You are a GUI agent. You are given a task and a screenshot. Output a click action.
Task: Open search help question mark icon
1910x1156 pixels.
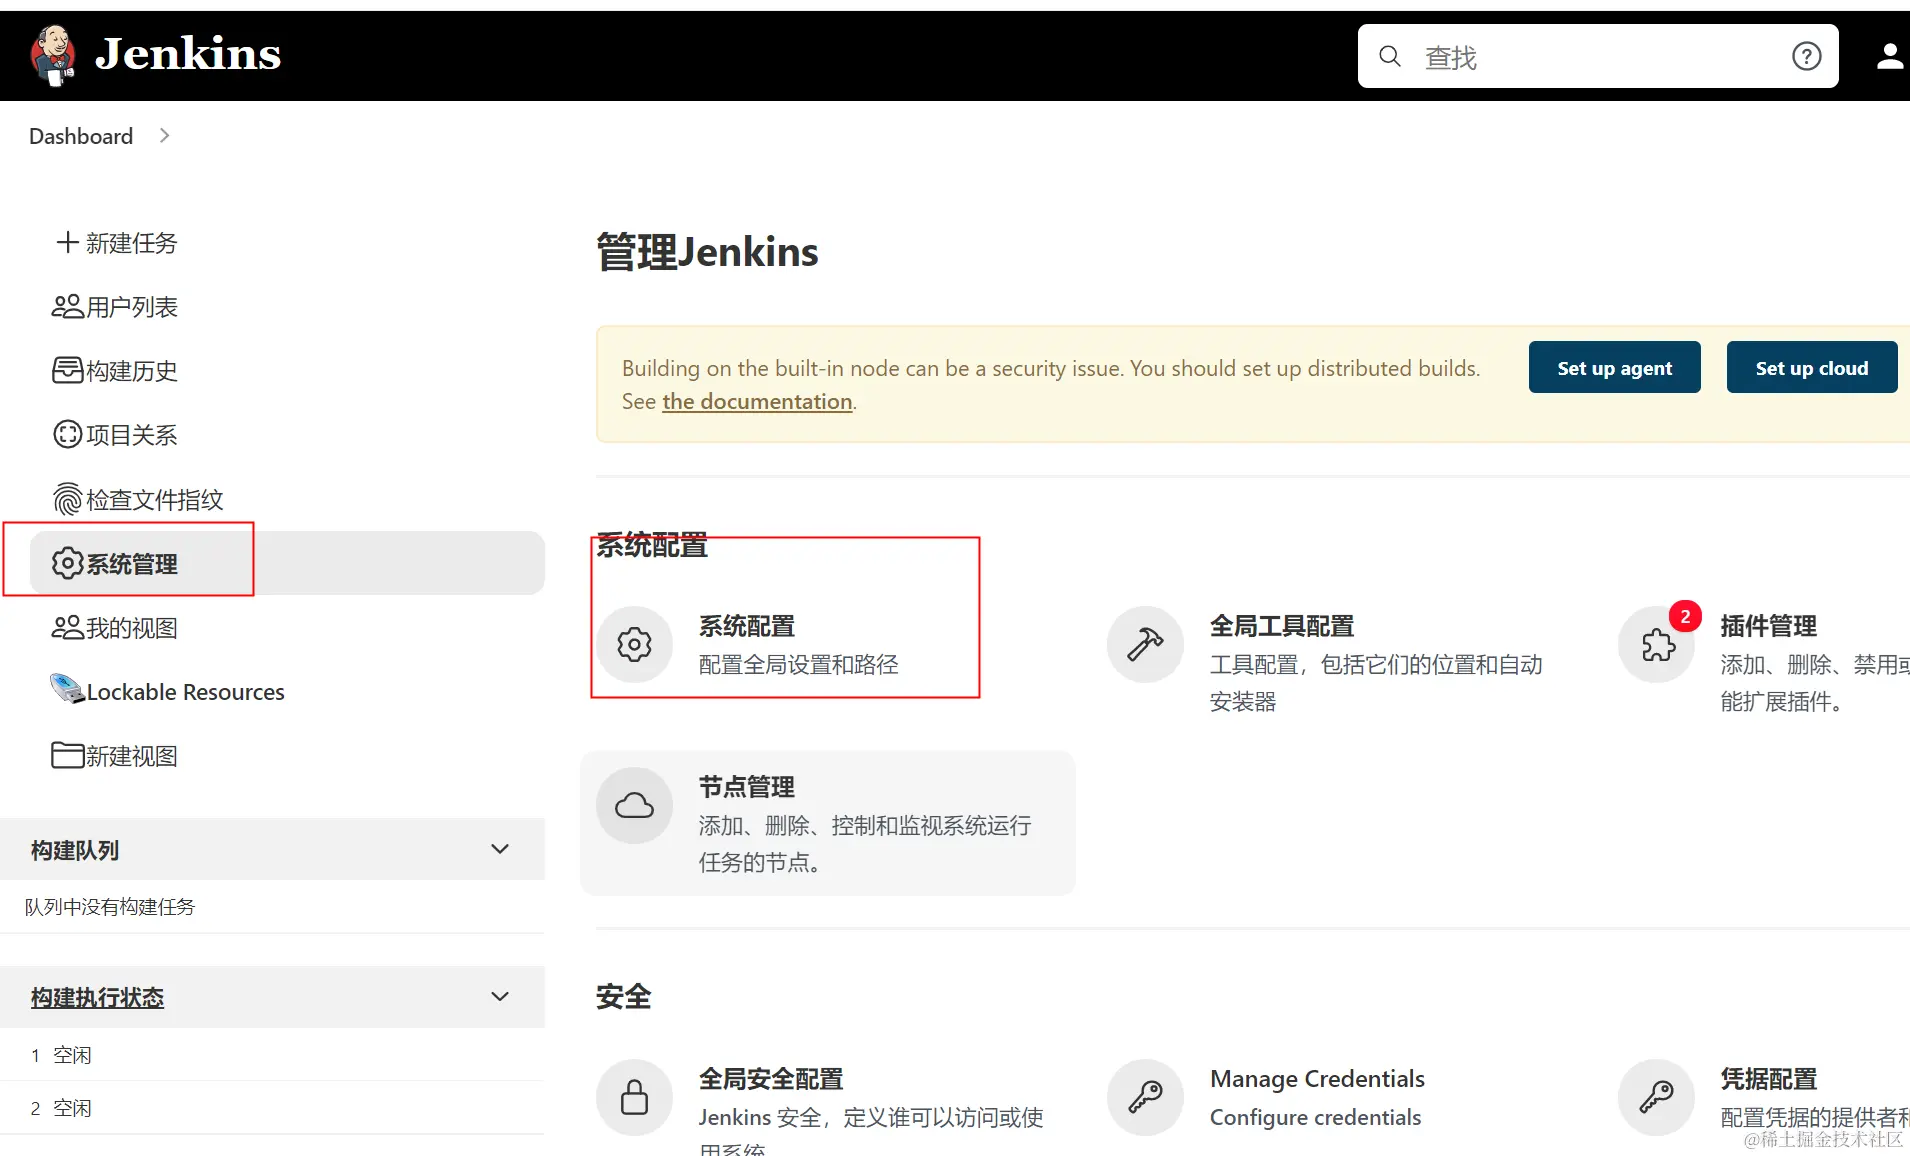pyautogui.click(x=1806, y=57)
